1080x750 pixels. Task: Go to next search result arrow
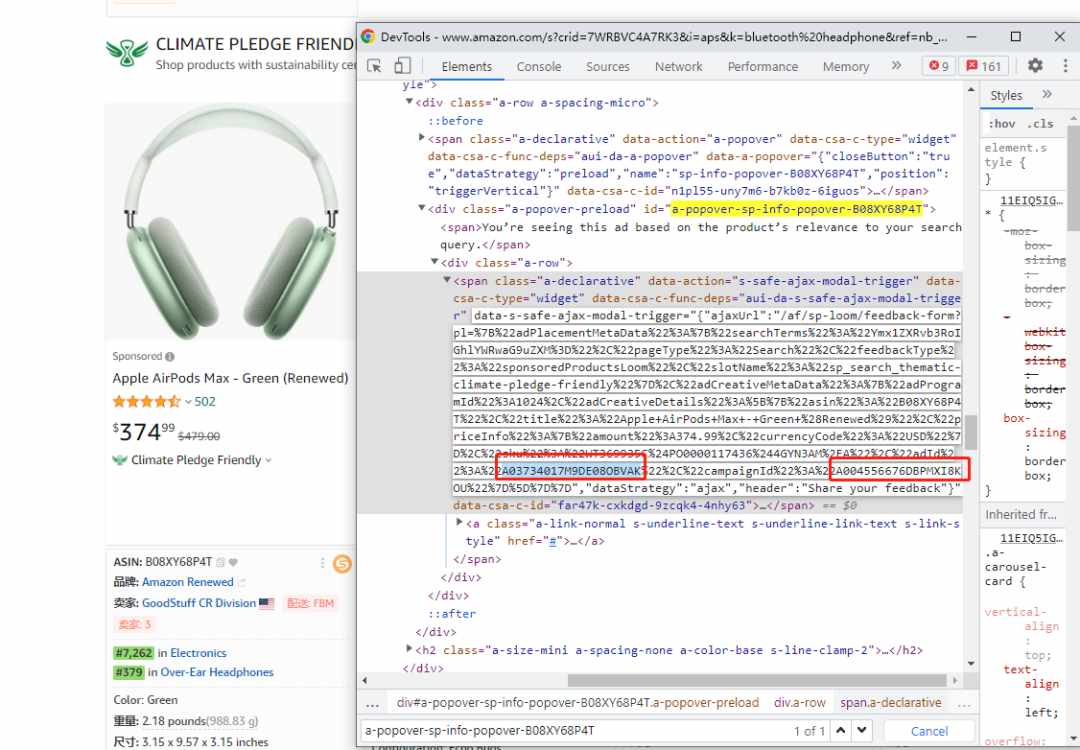click(862, 730)
